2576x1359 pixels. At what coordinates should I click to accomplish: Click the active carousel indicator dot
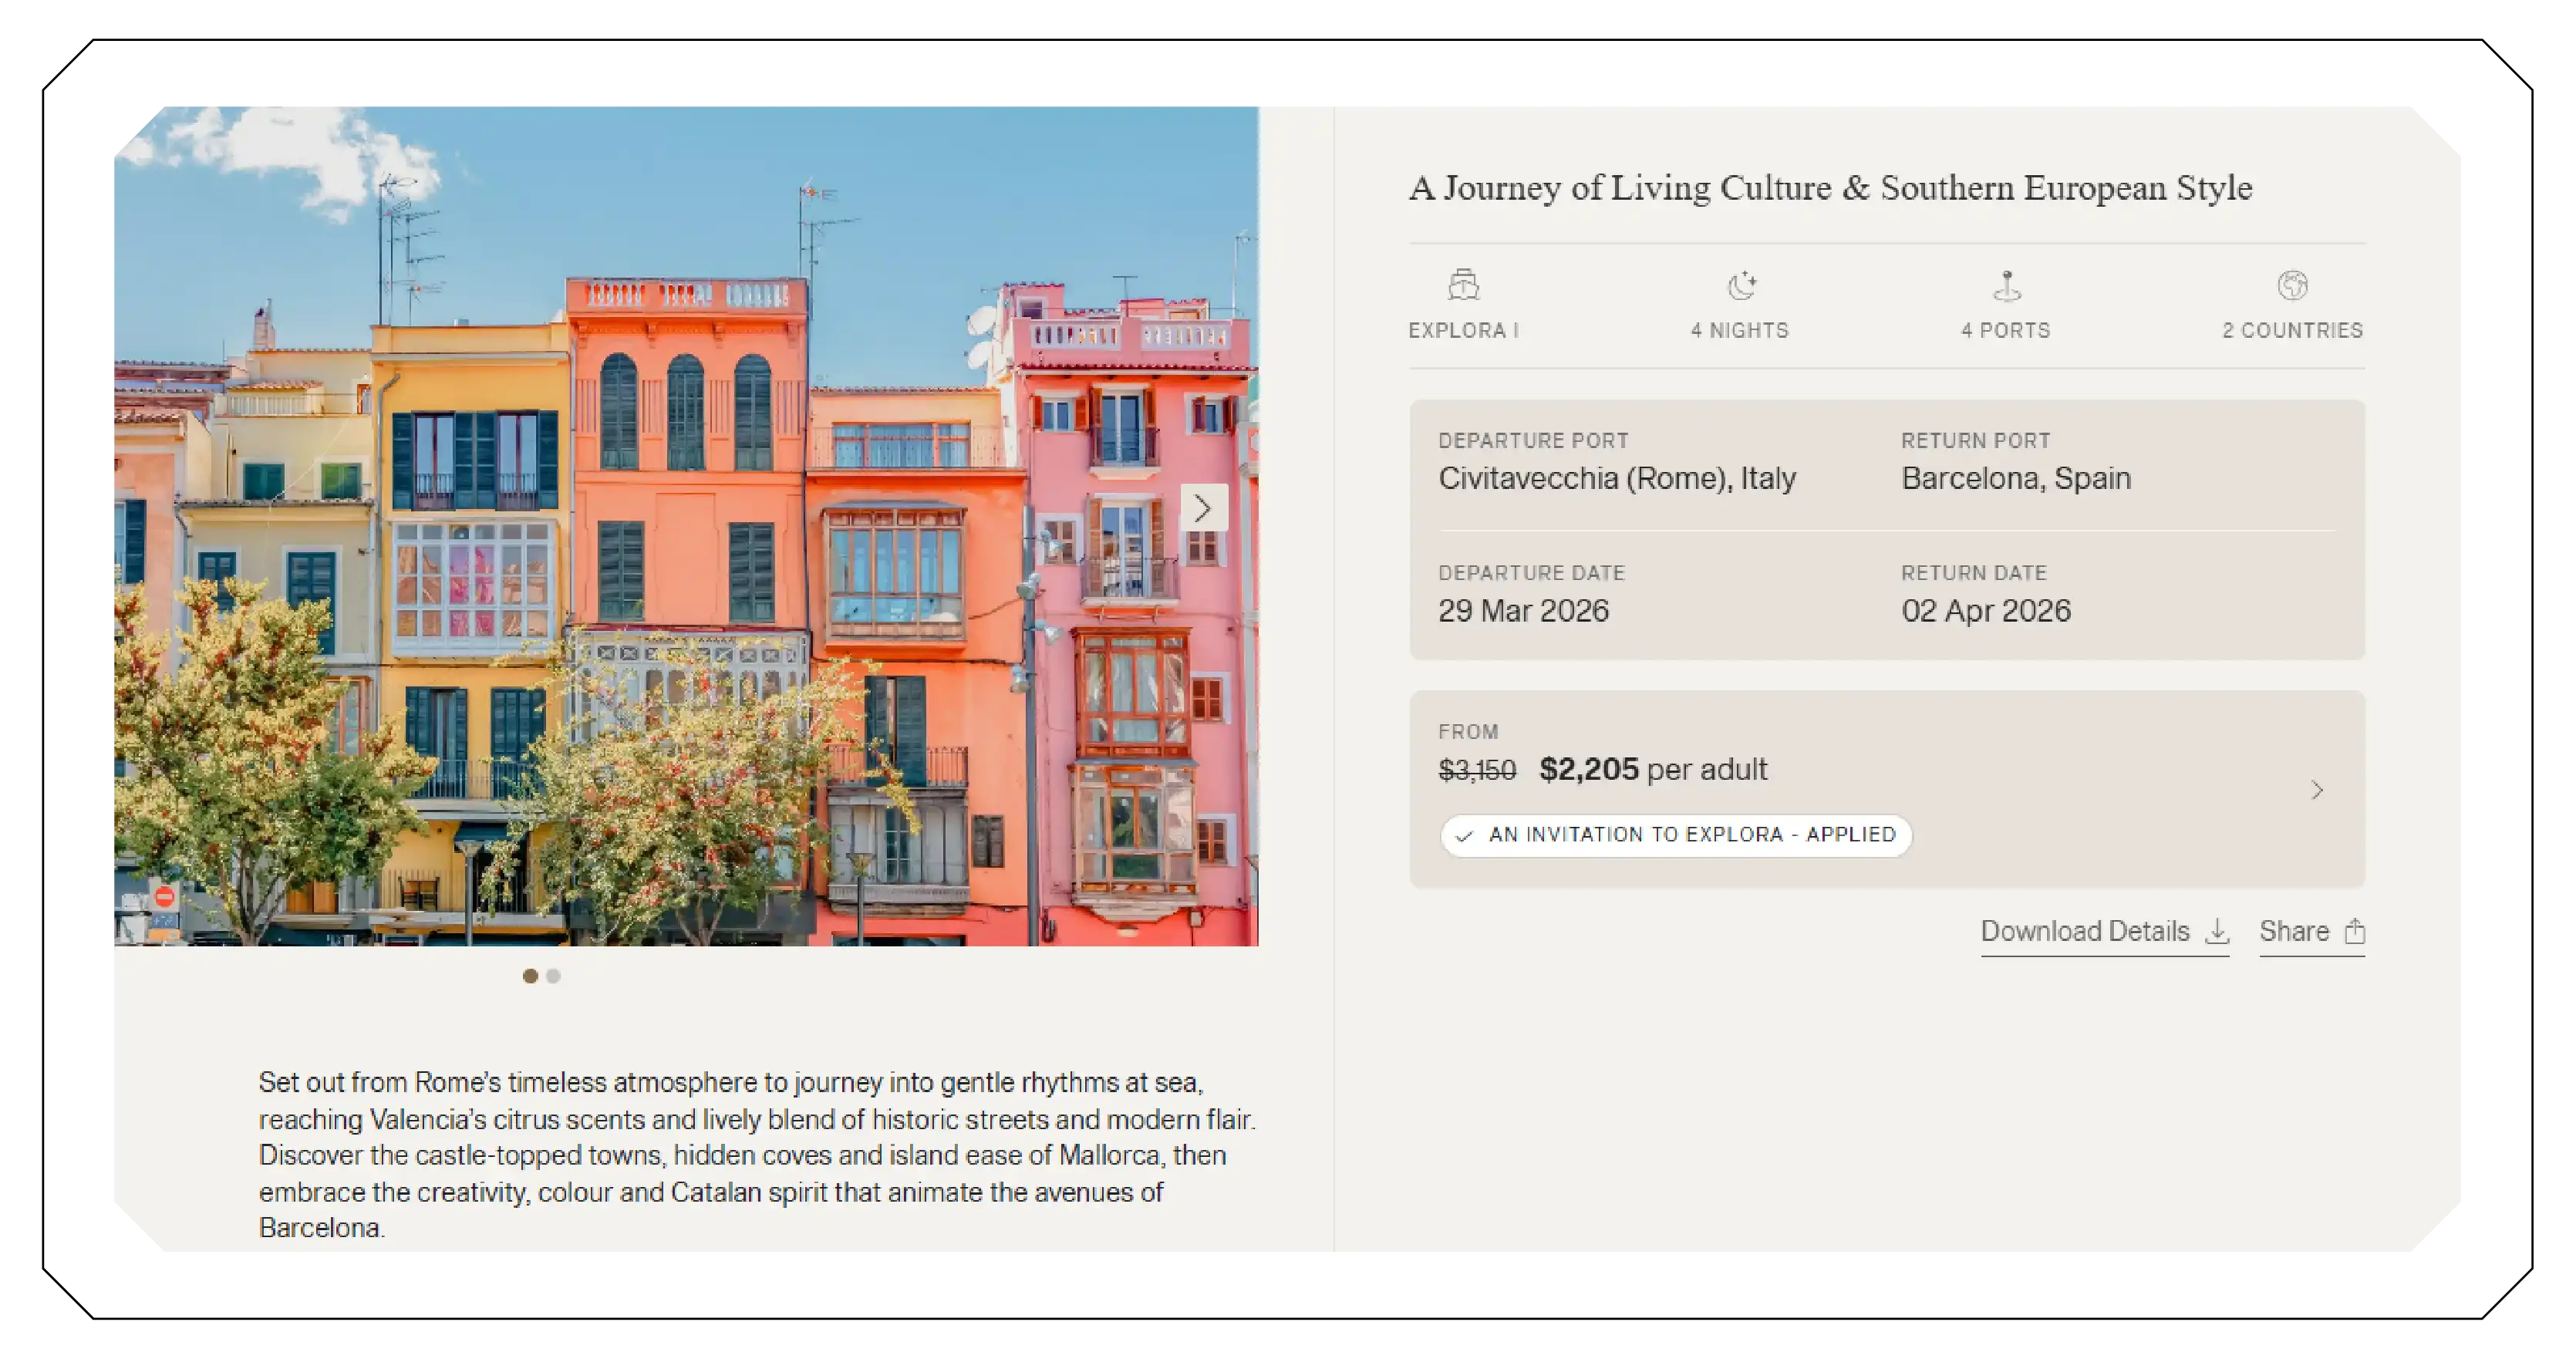(x=530, y=976)
